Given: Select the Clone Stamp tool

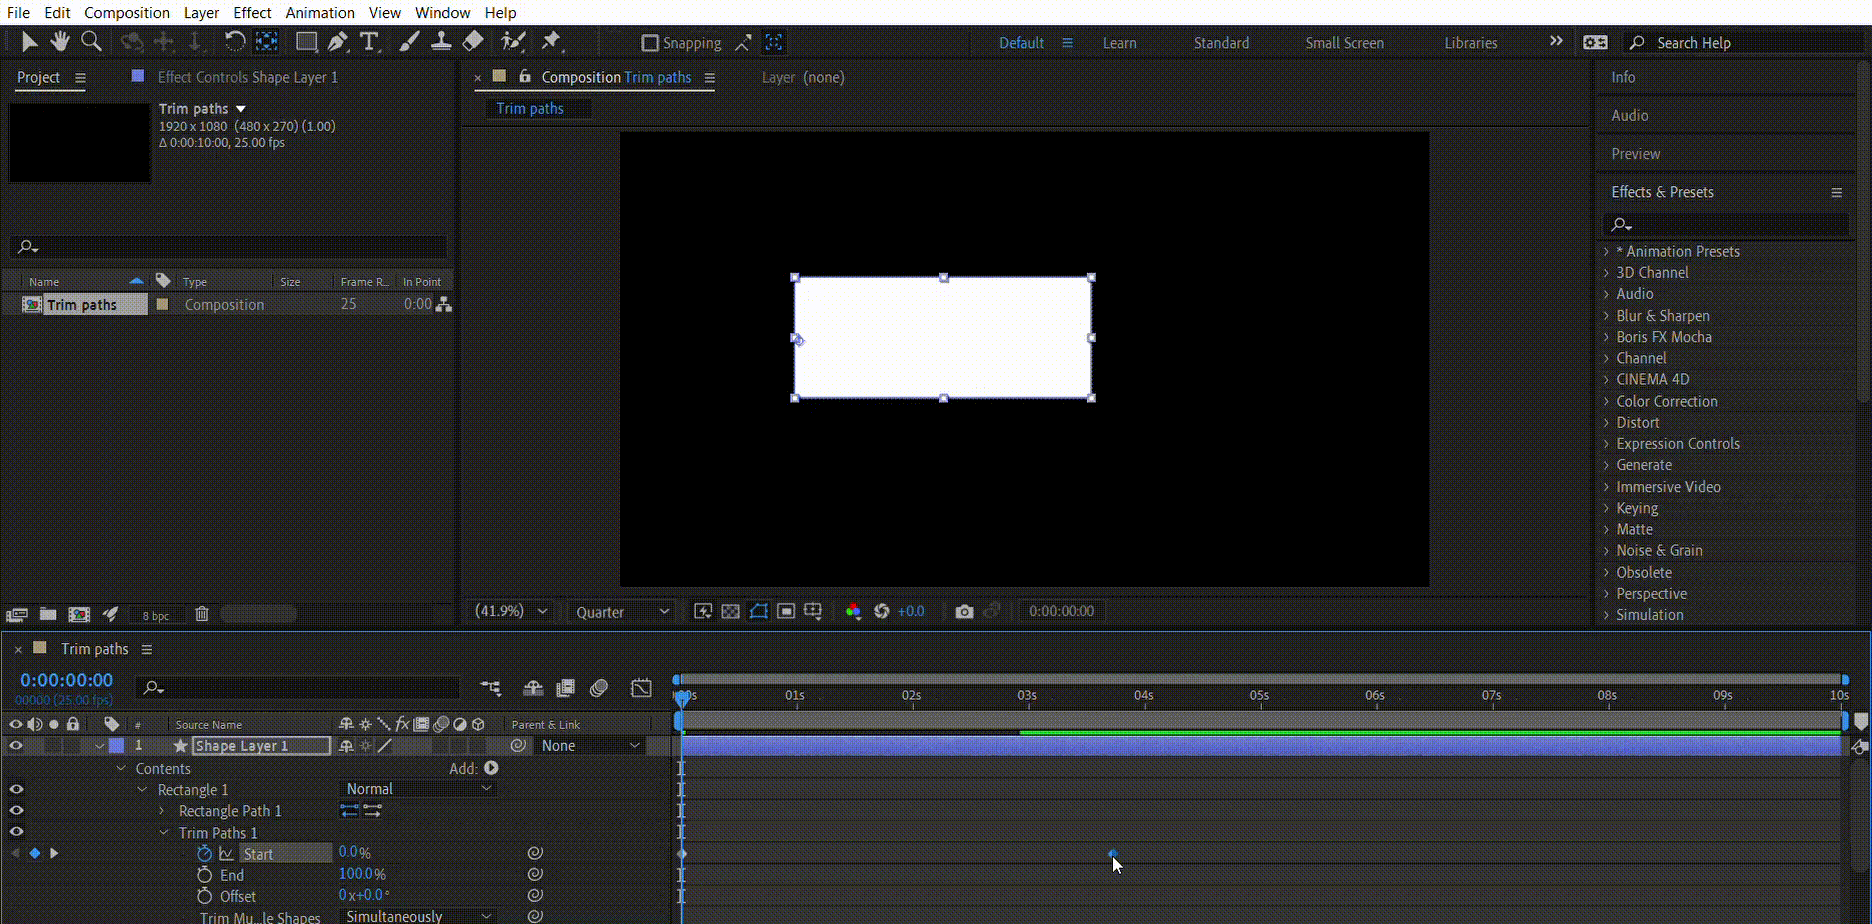Looking at the screenshot, I should [x=440, y=41].
